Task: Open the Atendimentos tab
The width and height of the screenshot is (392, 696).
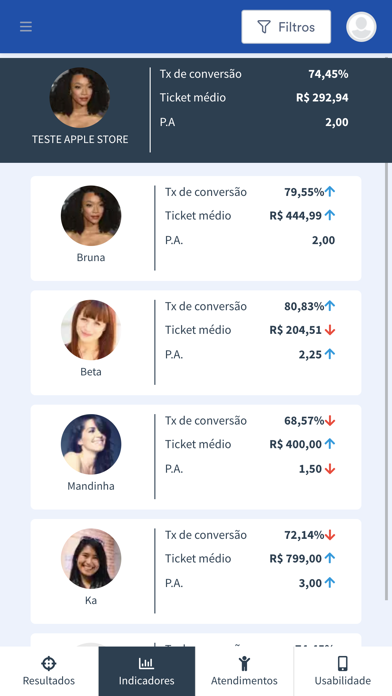Action: coord(244,672)
